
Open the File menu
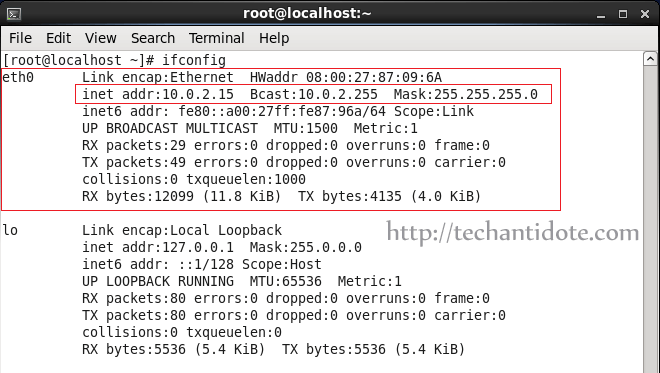pos(20,38)
